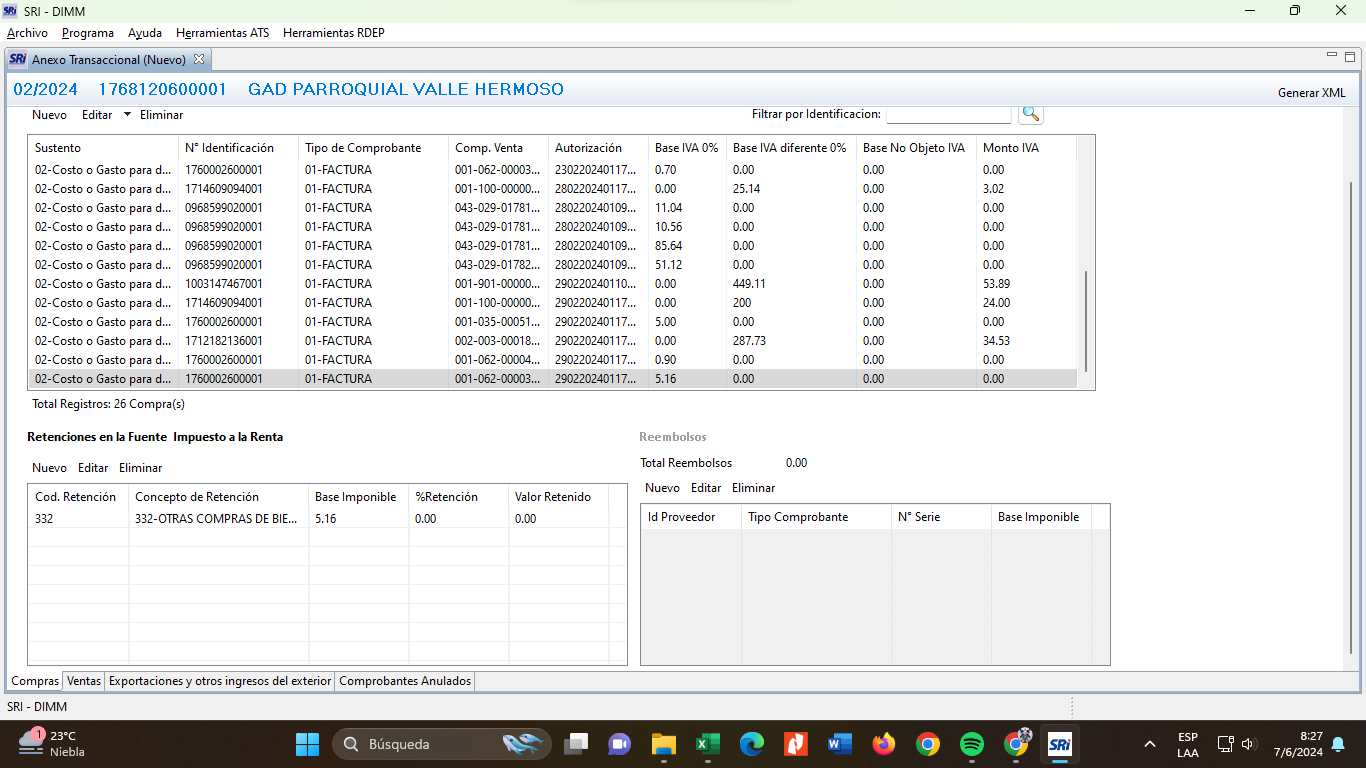
Task: Click Nuevo under Retenciones en la Fuente
Action: tap(49, 468)
